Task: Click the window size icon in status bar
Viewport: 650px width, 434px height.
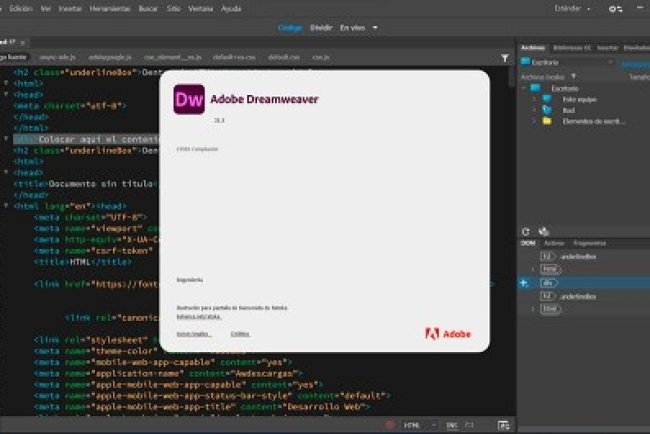Action: pos(469,425)
